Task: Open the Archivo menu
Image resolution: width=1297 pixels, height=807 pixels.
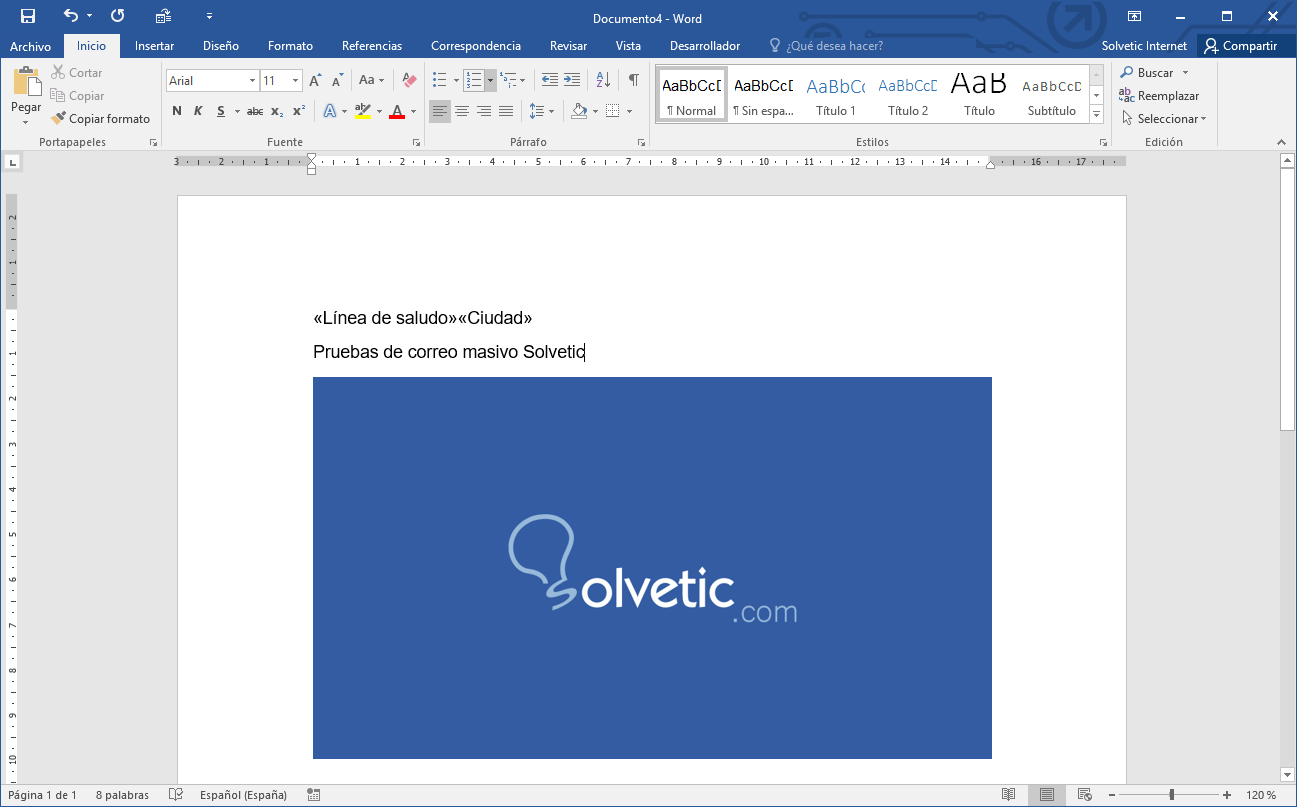Action: tap(30, 46)
